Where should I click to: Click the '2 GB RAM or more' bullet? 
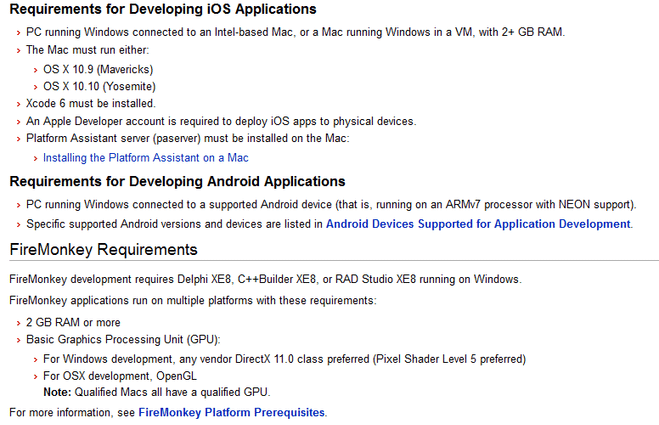click(73, 322)
